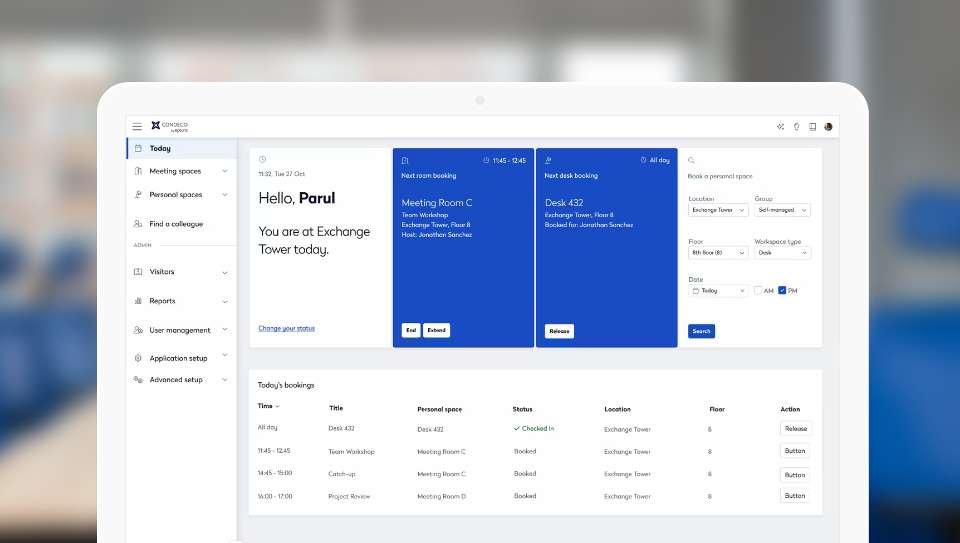The width and height of the screenshot is (960, 543).
Task: Open the Workspace type dropdown
Action: coord(782,253)
